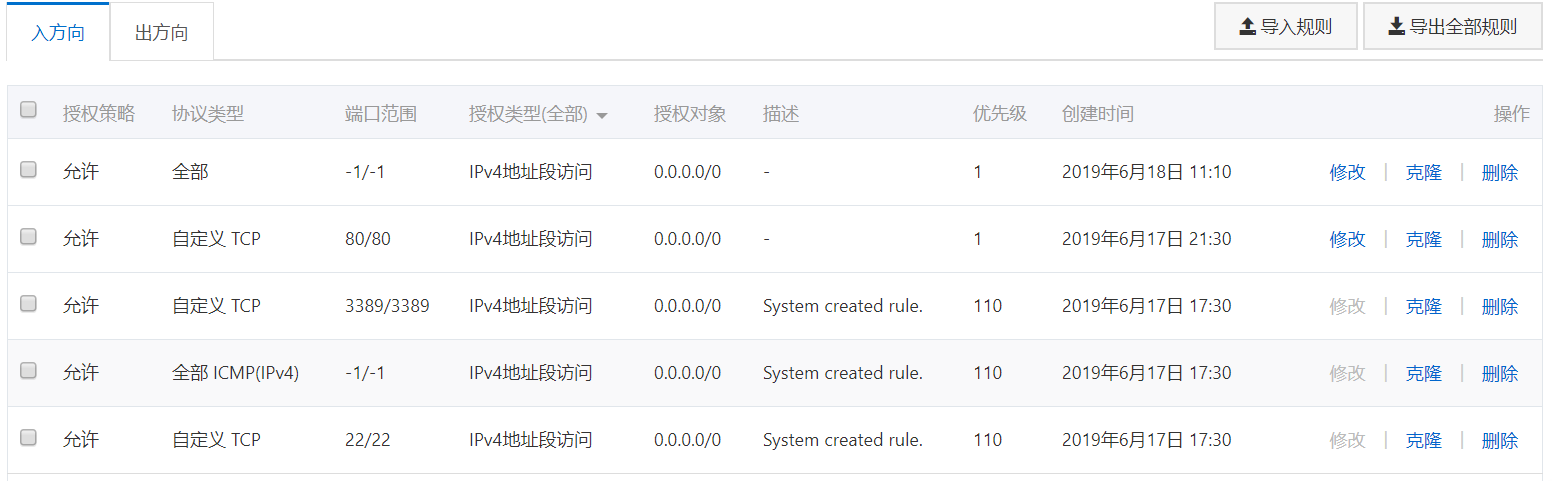1552x481 pixels.
Task: Click 克隆 for the 80/80 TCP rule
Action: [x=1423, y=239]
